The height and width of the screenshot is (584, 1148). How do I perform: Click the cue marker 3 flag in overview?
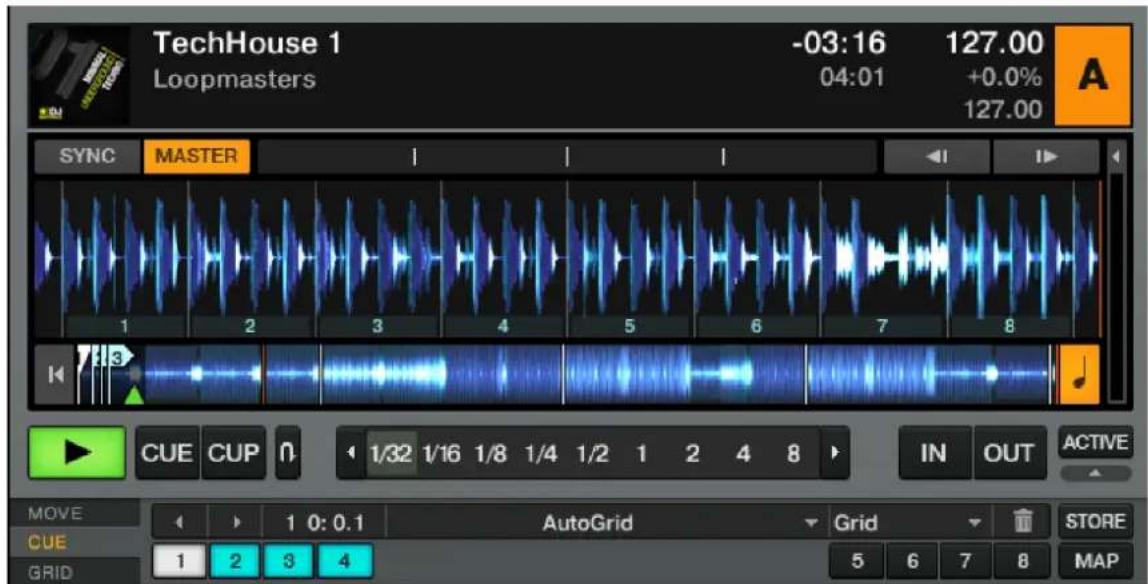click(x=122, y=357)
